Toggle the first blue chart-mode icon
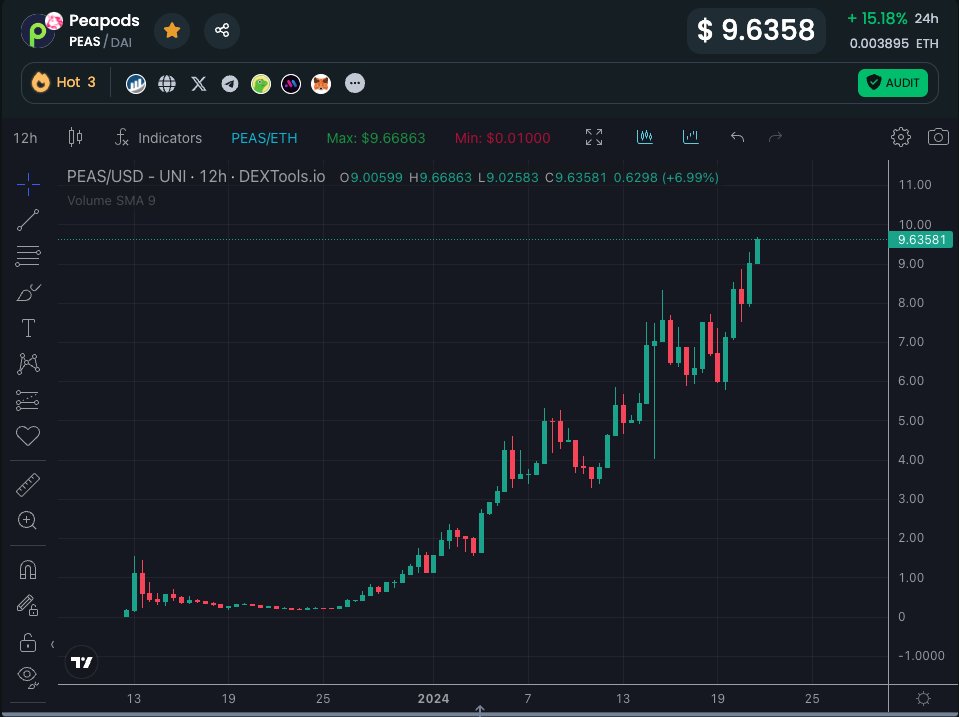The image size is (959, 717). click(x=644, y=137)
